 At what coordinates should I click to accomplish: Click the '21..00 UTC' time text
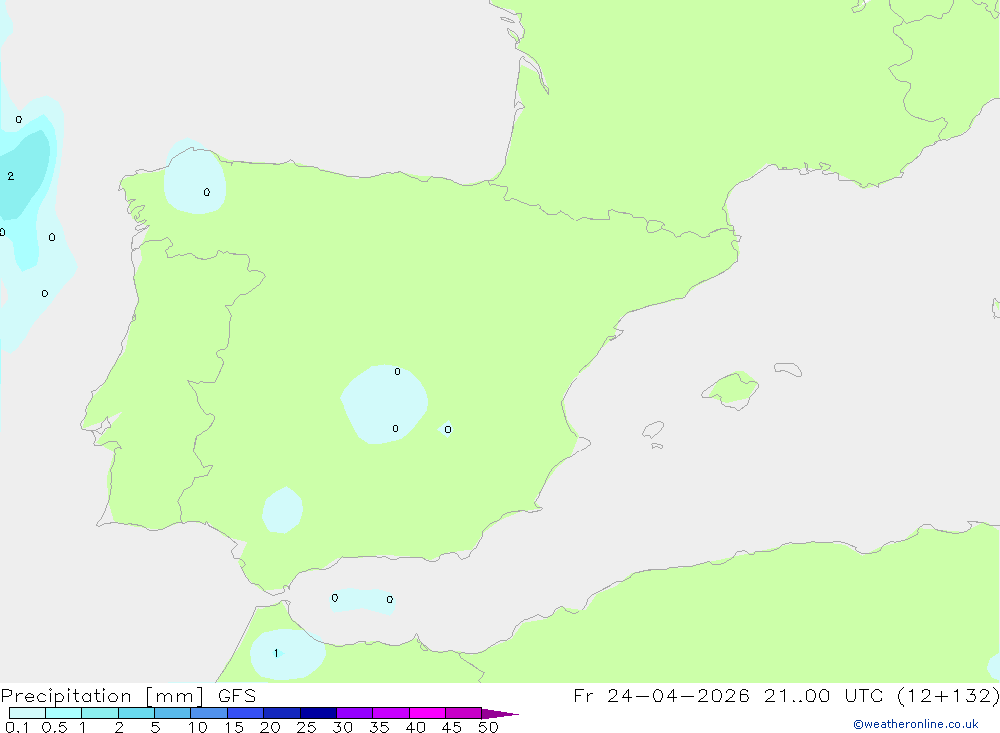823,695
